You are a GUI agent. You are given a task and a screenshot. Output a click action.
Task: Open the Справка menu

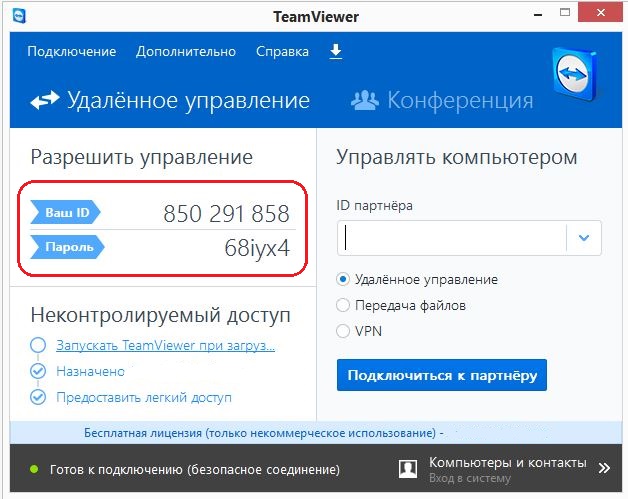[x=282, y=52]
